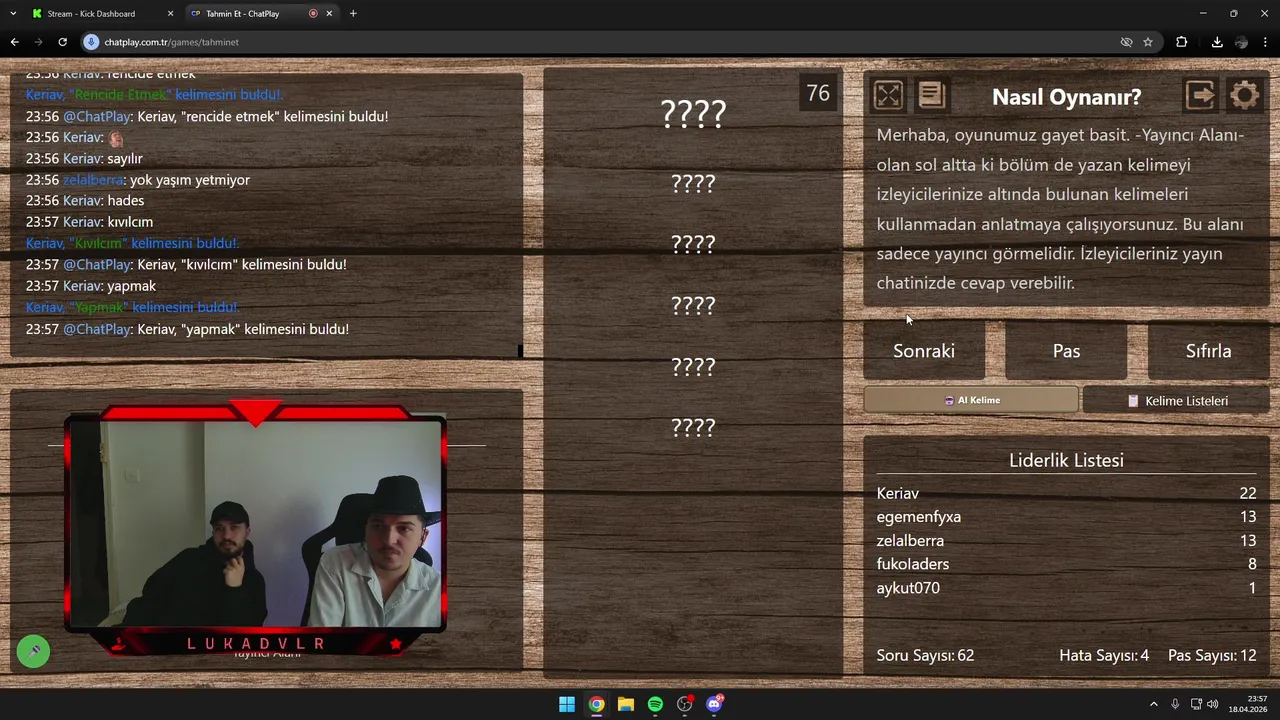Click chat message "Keriav: sayılır"
The image size is (1280, 720).
pyautogui.click(x=84, y=159)
